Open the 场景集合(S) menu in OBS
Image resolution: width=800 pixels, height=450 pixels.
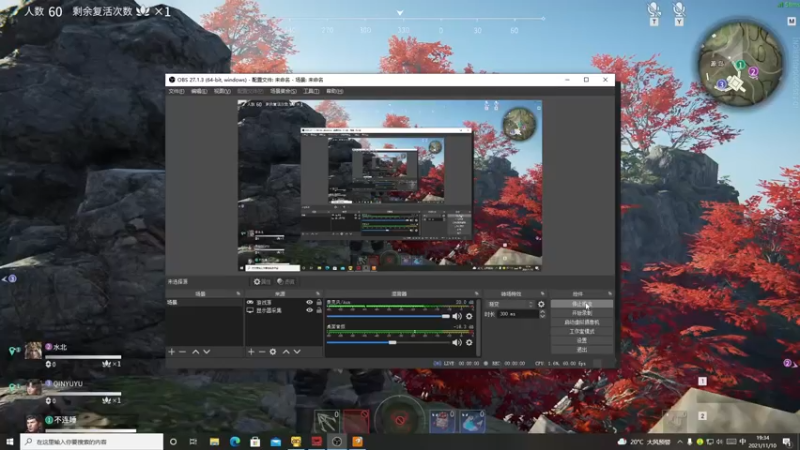(x=283, y=91)
